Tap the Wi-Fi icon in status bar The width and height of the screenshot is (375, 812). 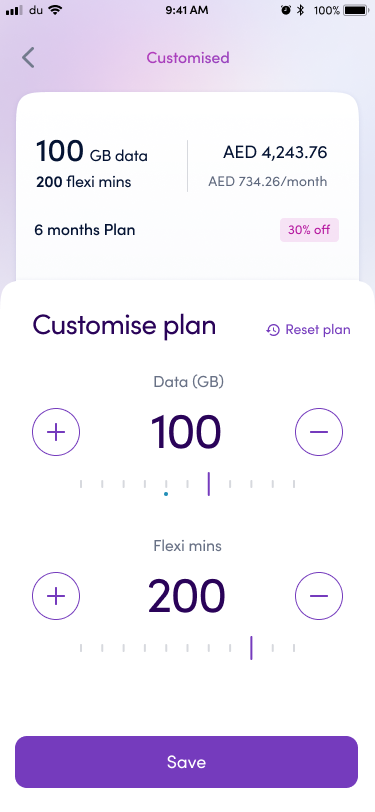[x=54, y=10]
